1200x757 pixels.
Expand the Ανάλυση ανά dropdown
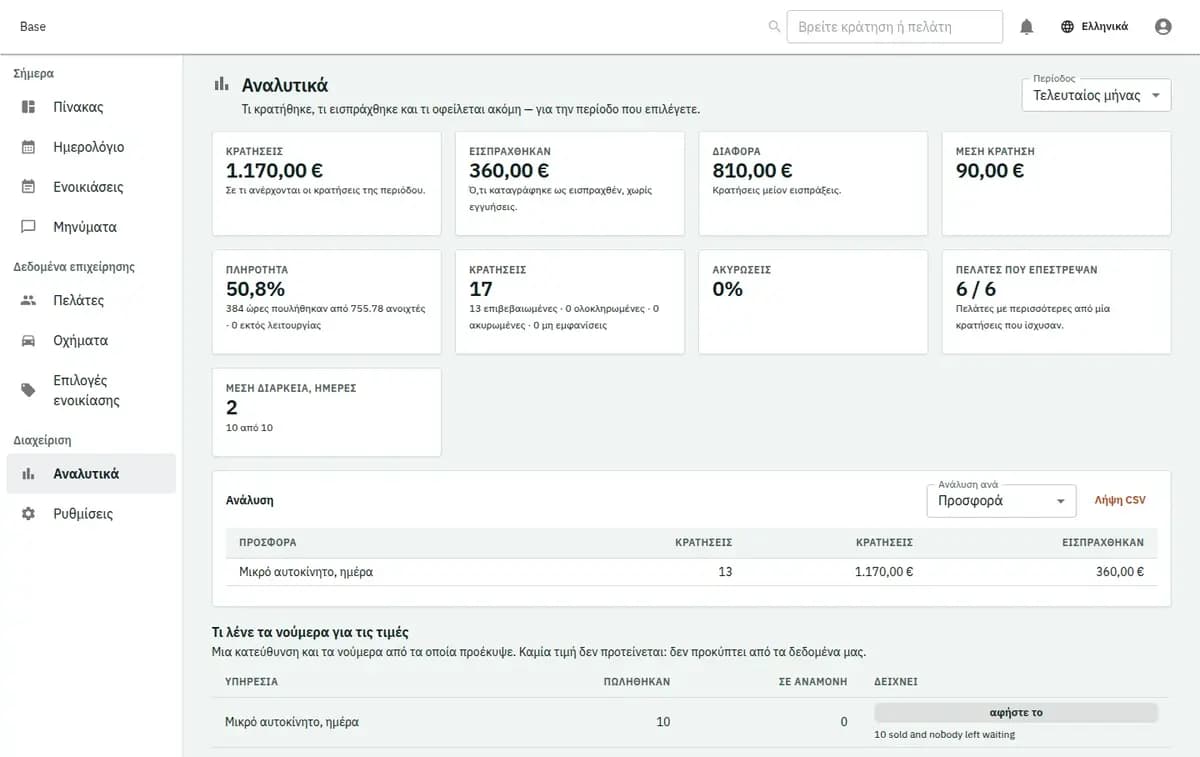1001,501
